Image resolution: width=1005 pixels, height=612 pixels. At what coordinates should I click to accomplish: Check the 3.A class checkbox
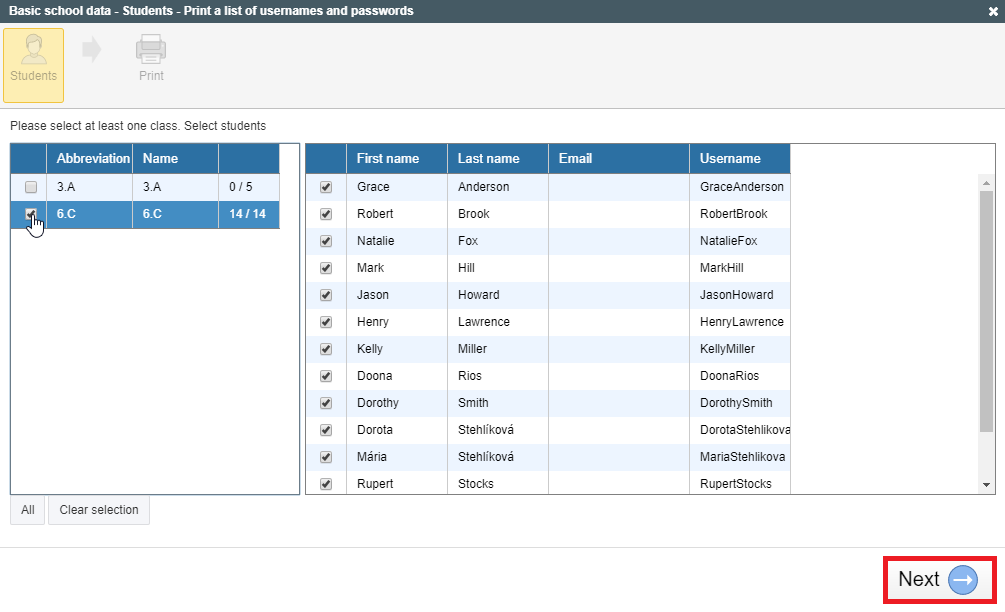31,187
